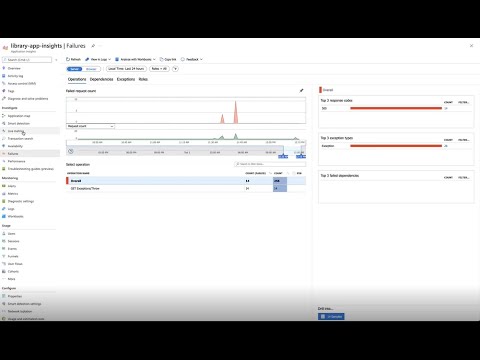Open Metrics under Monitoring
Image resolution: width=480 pixels, height=360 pixels.
tap(13, 194)
